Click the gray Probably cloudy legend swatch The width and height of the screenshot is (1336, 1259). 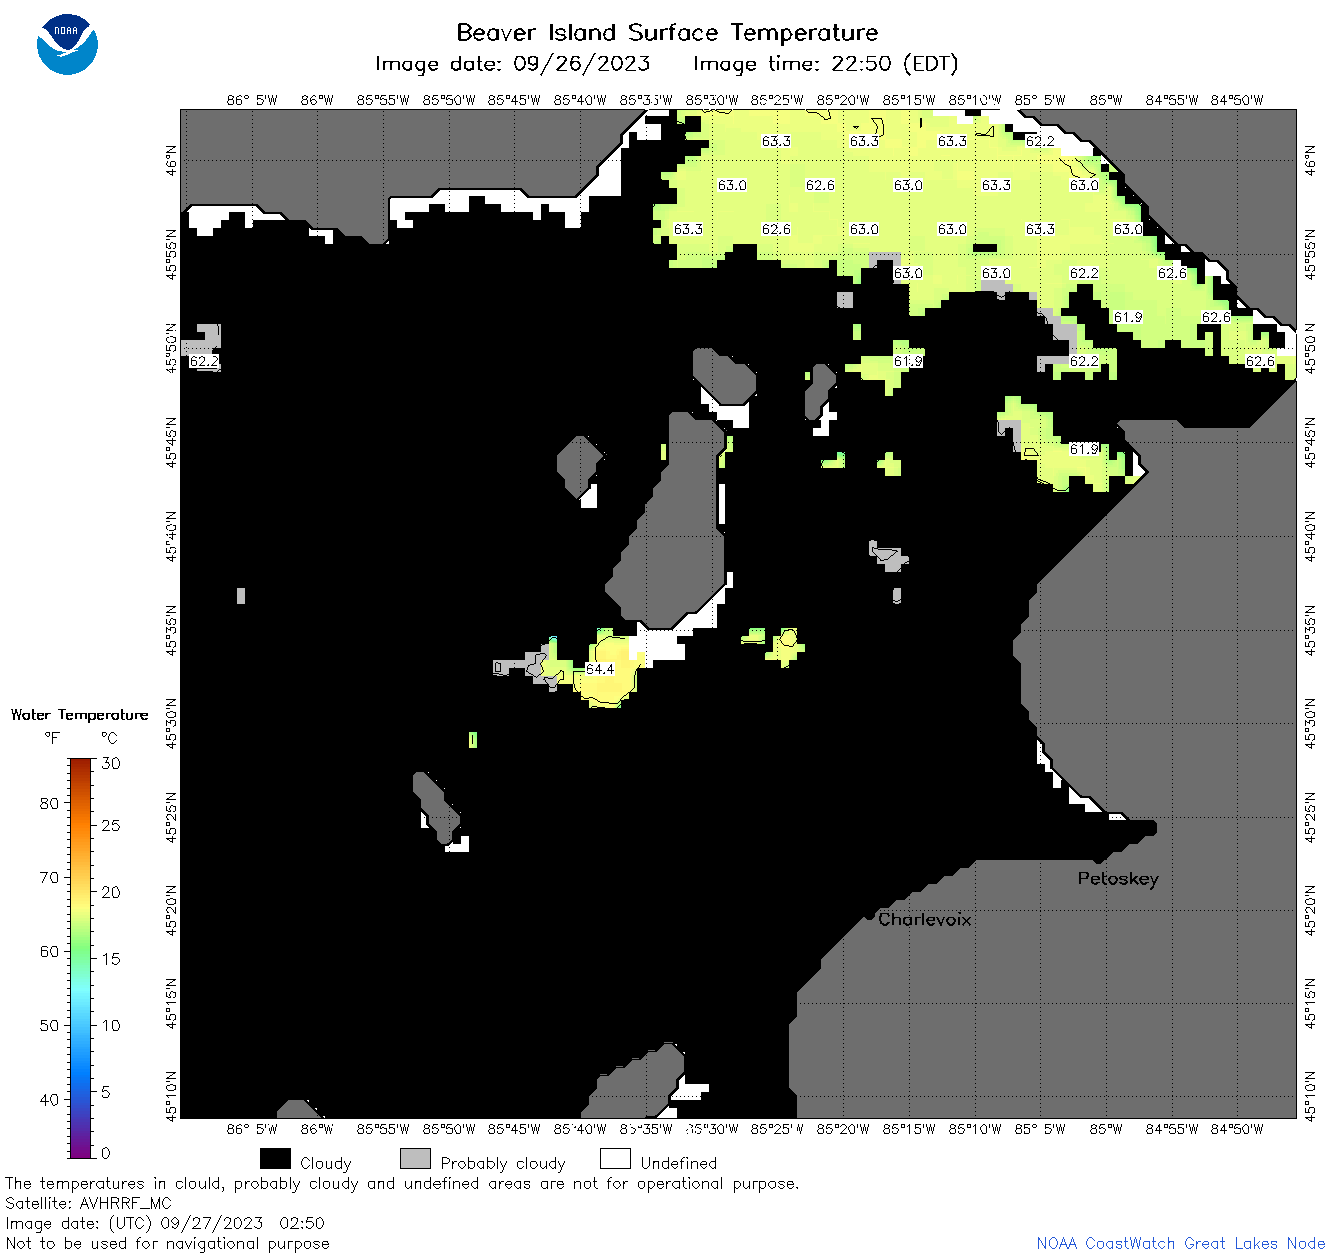click(x=415, y=1159)
